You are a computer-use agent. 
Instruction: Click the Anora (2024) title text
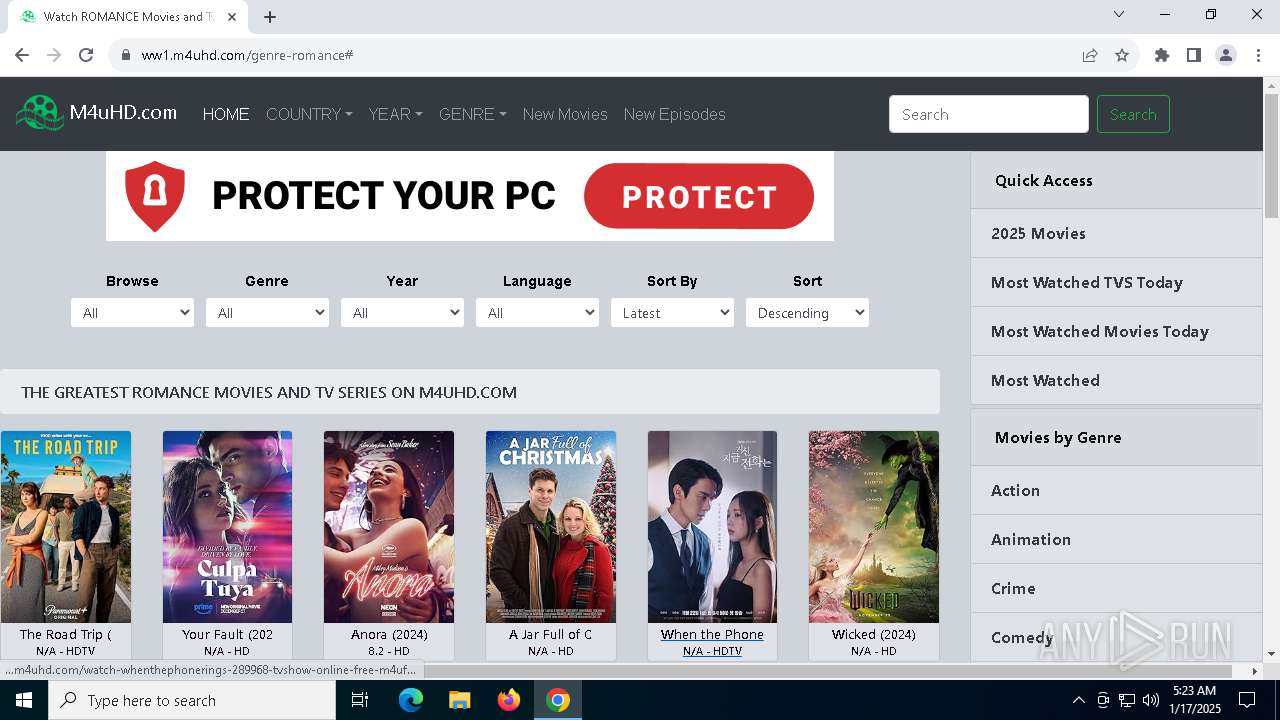[389, 634]
